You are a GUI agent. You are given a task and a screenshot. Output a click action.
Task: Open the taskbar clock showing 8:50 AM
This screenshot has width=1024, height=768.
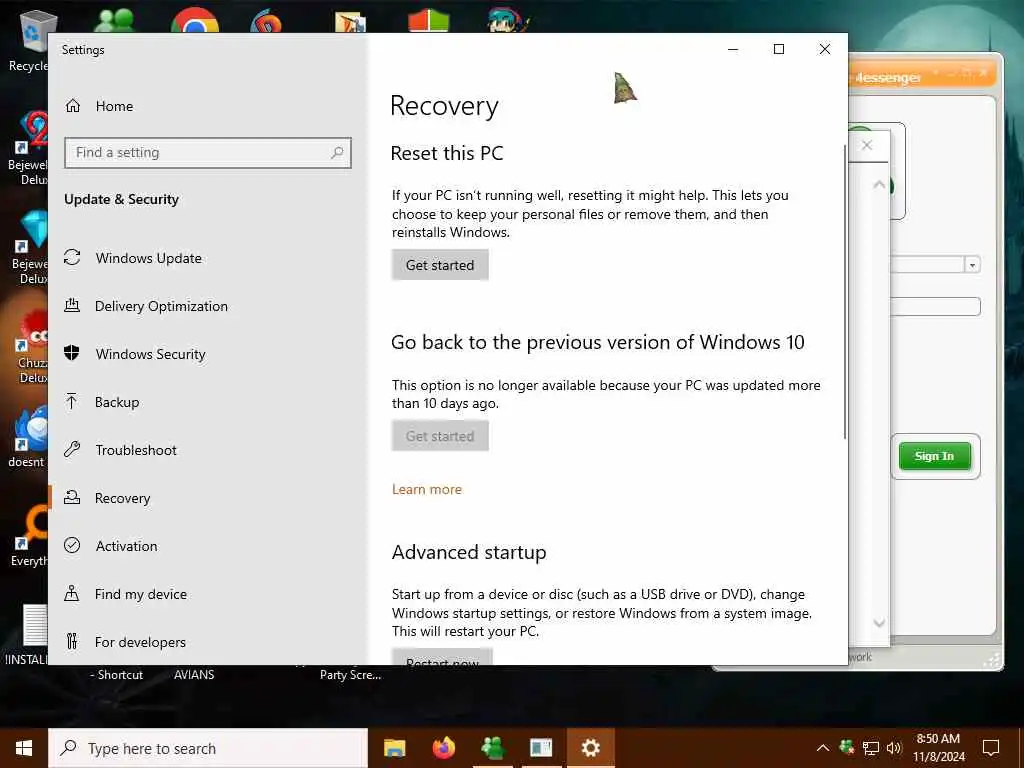[x=938, y=748]
